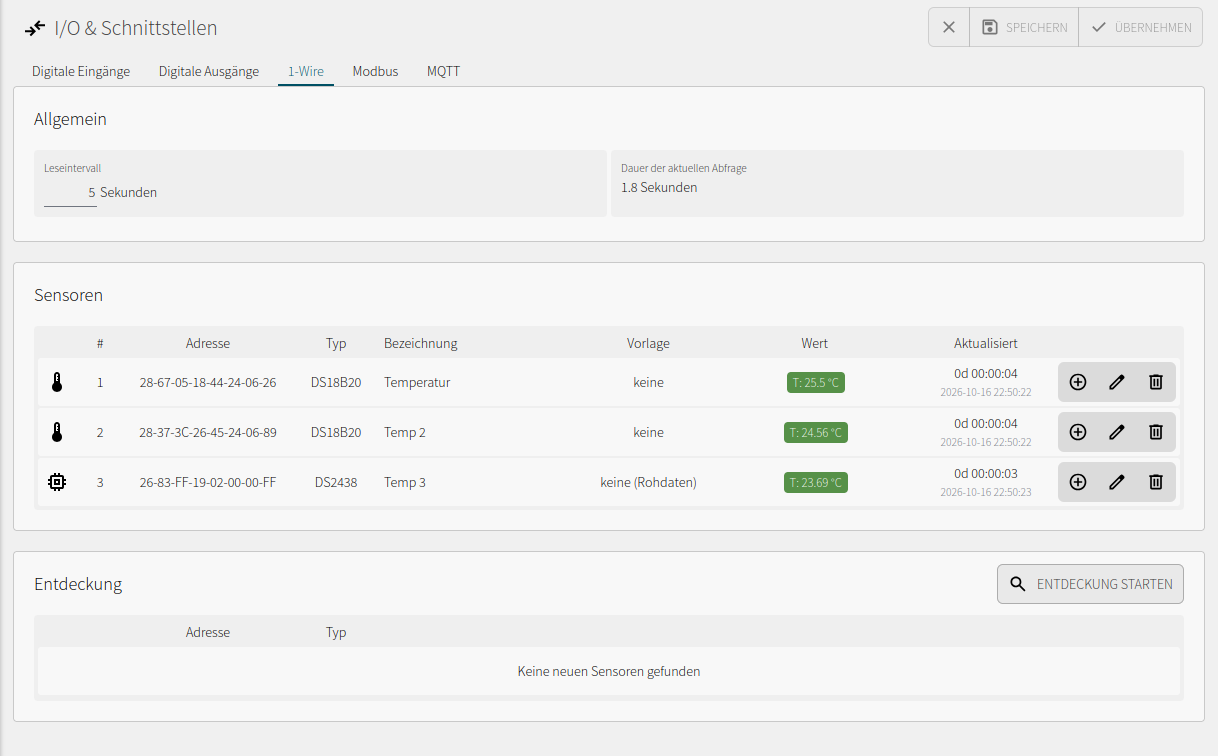Viewport: 1218px width, 756px height.
Task: Close the dialog with the X button
Action: 949,27
